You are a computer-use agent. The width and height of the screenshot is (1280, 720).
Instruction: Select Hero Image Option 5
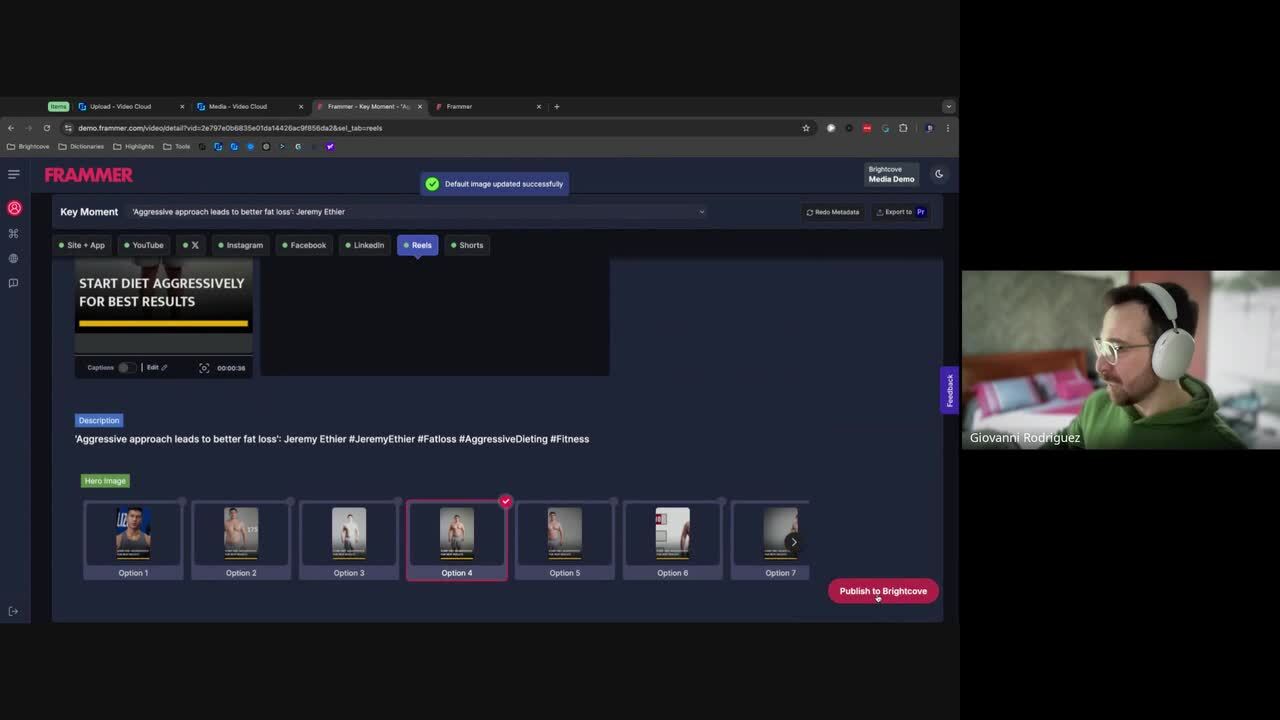click(565, 540)
